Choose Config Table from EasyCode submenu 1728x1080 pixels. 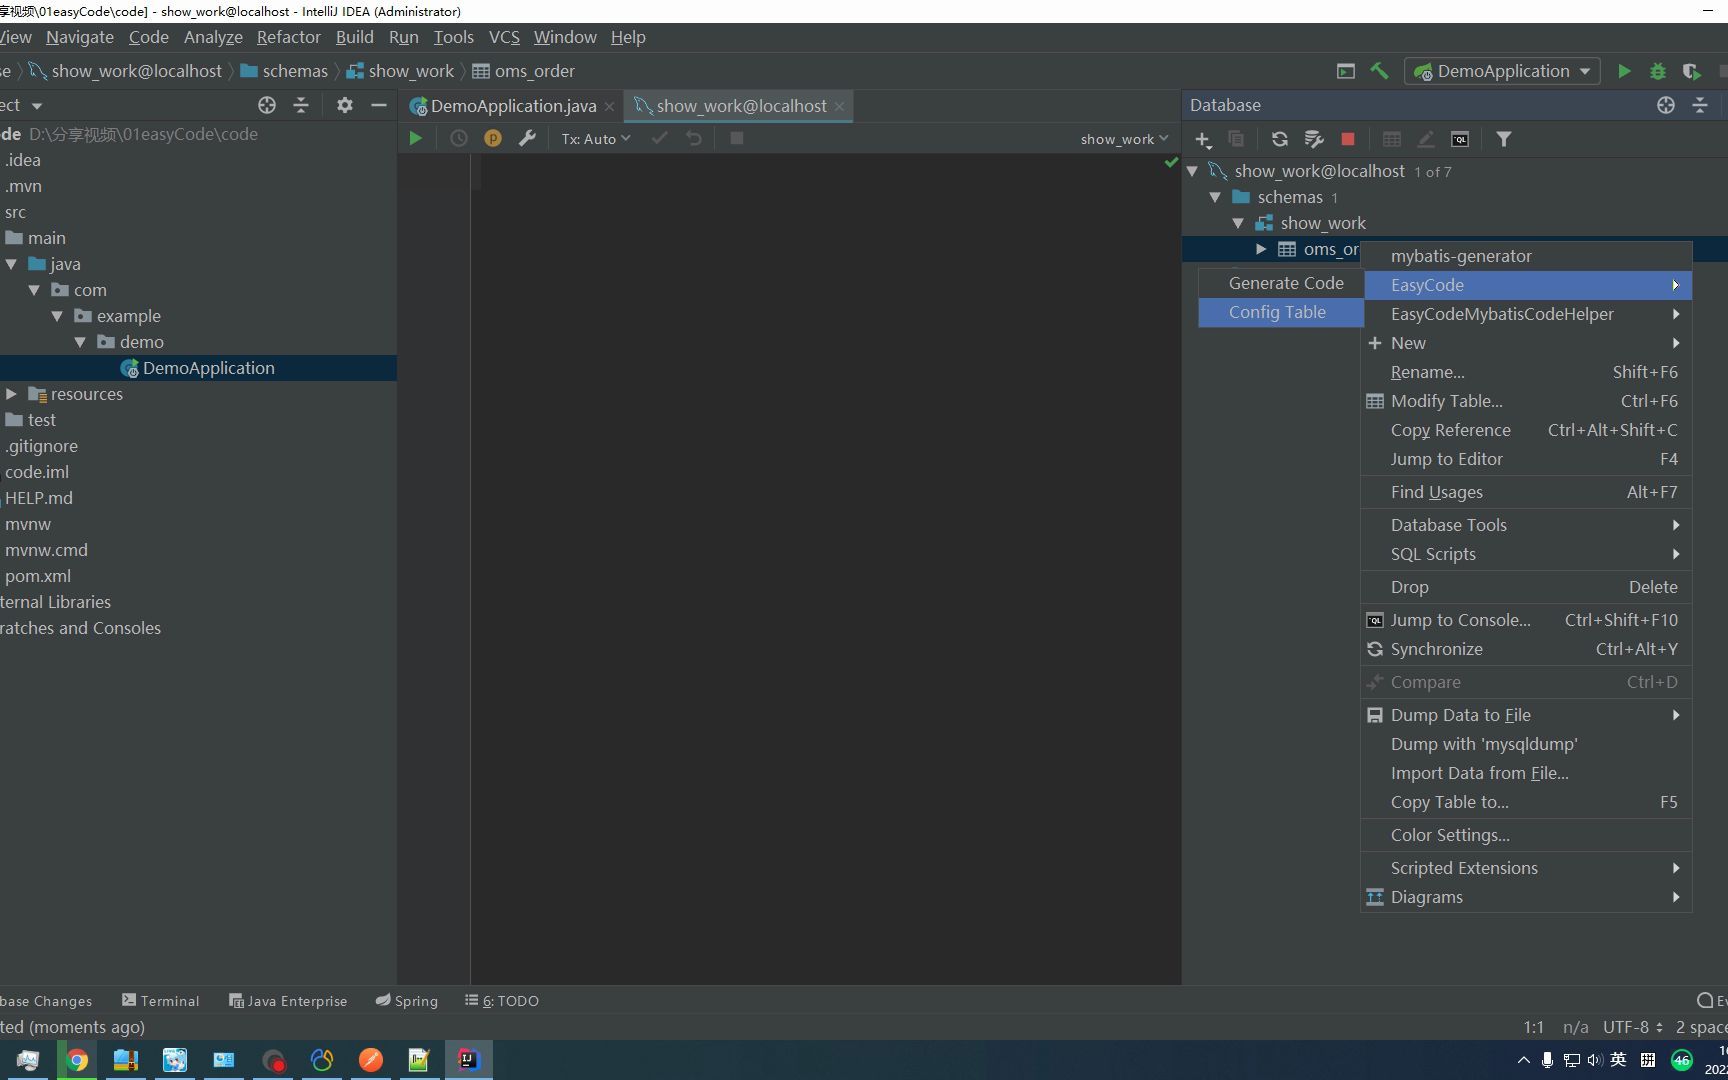click(x=1281, y=312)
